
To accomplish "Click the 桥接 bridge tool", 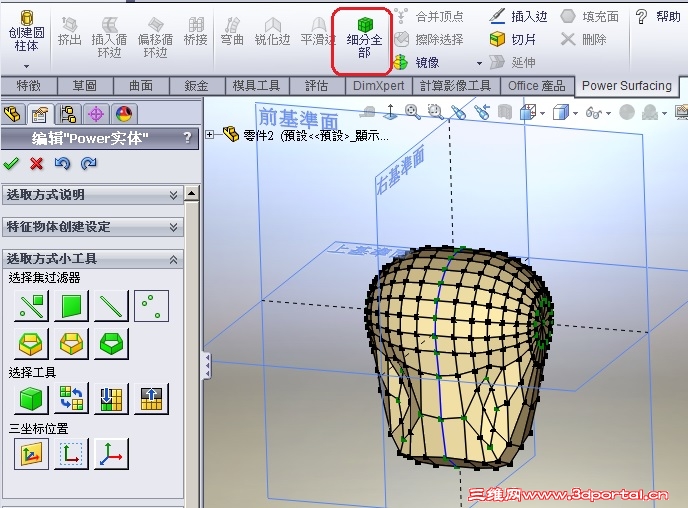I will coord(196,32).
